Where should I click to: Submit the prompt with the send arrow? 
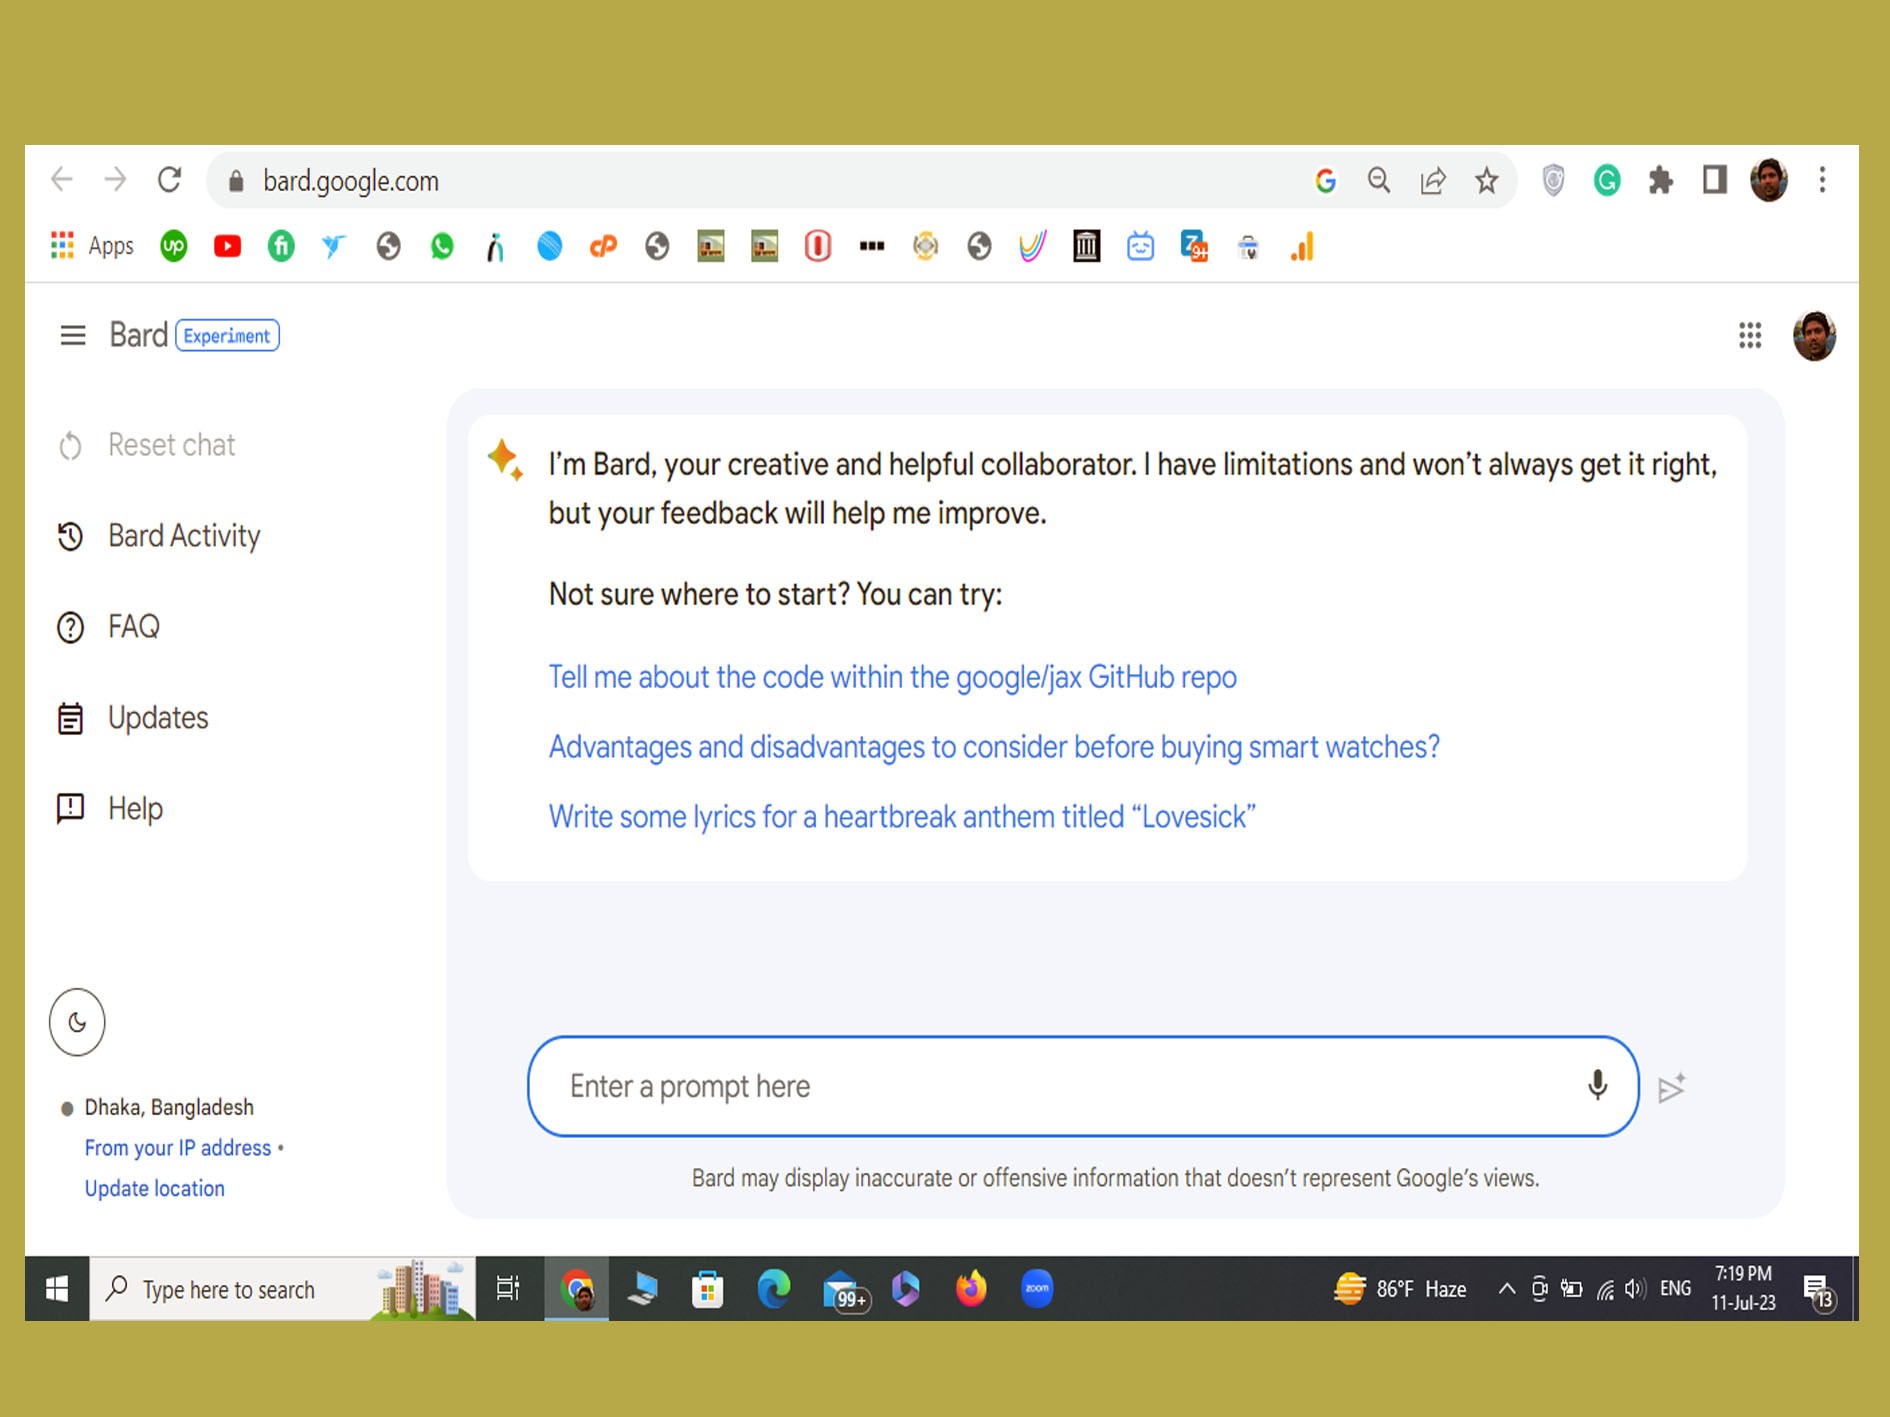point(1672,1087)
